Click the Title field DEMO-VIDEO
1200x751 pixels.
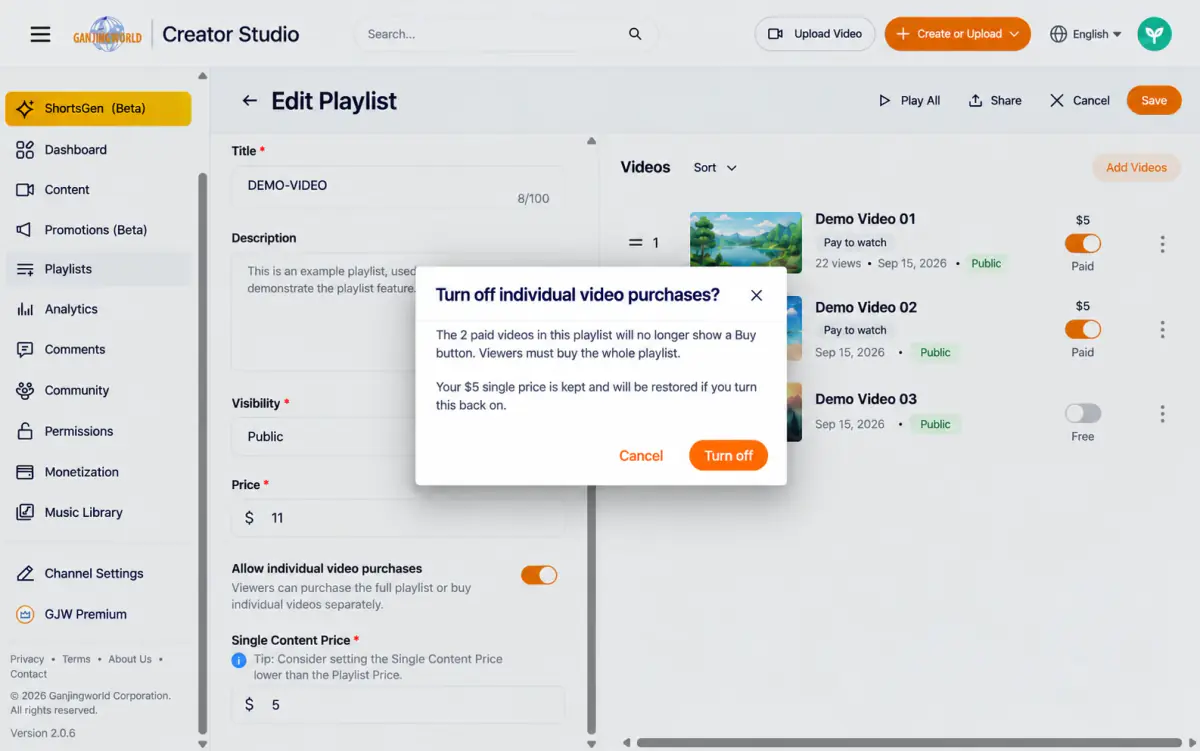[x=398, y=186]
